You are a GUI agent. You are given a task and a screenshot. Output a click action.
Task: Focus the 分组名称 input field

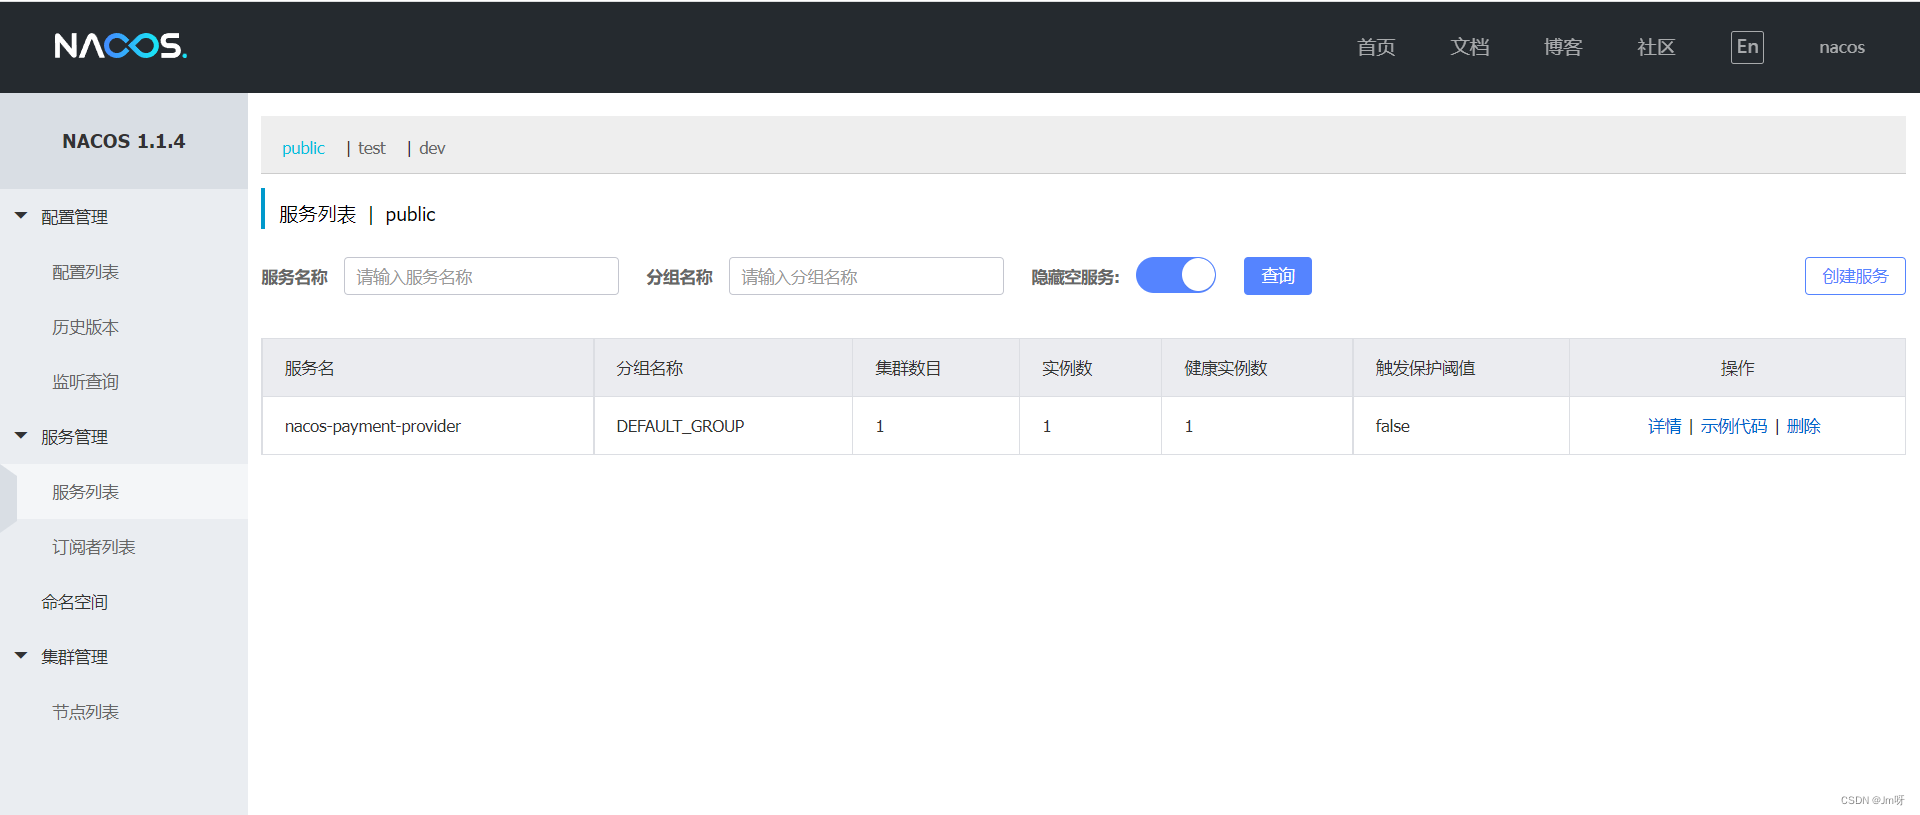pyautogui.click(x=866, y=276)
